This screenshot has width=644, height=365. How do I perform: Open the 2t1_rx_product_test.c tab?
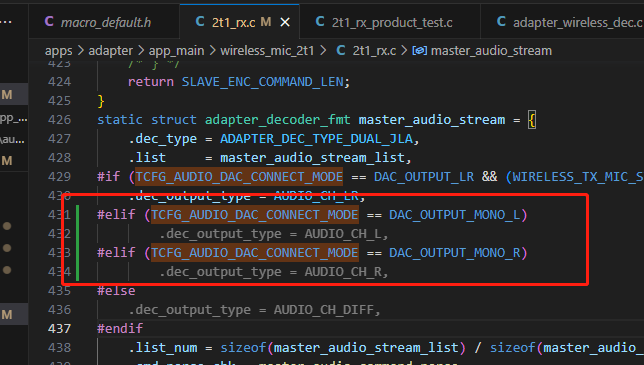pos(384,22)
